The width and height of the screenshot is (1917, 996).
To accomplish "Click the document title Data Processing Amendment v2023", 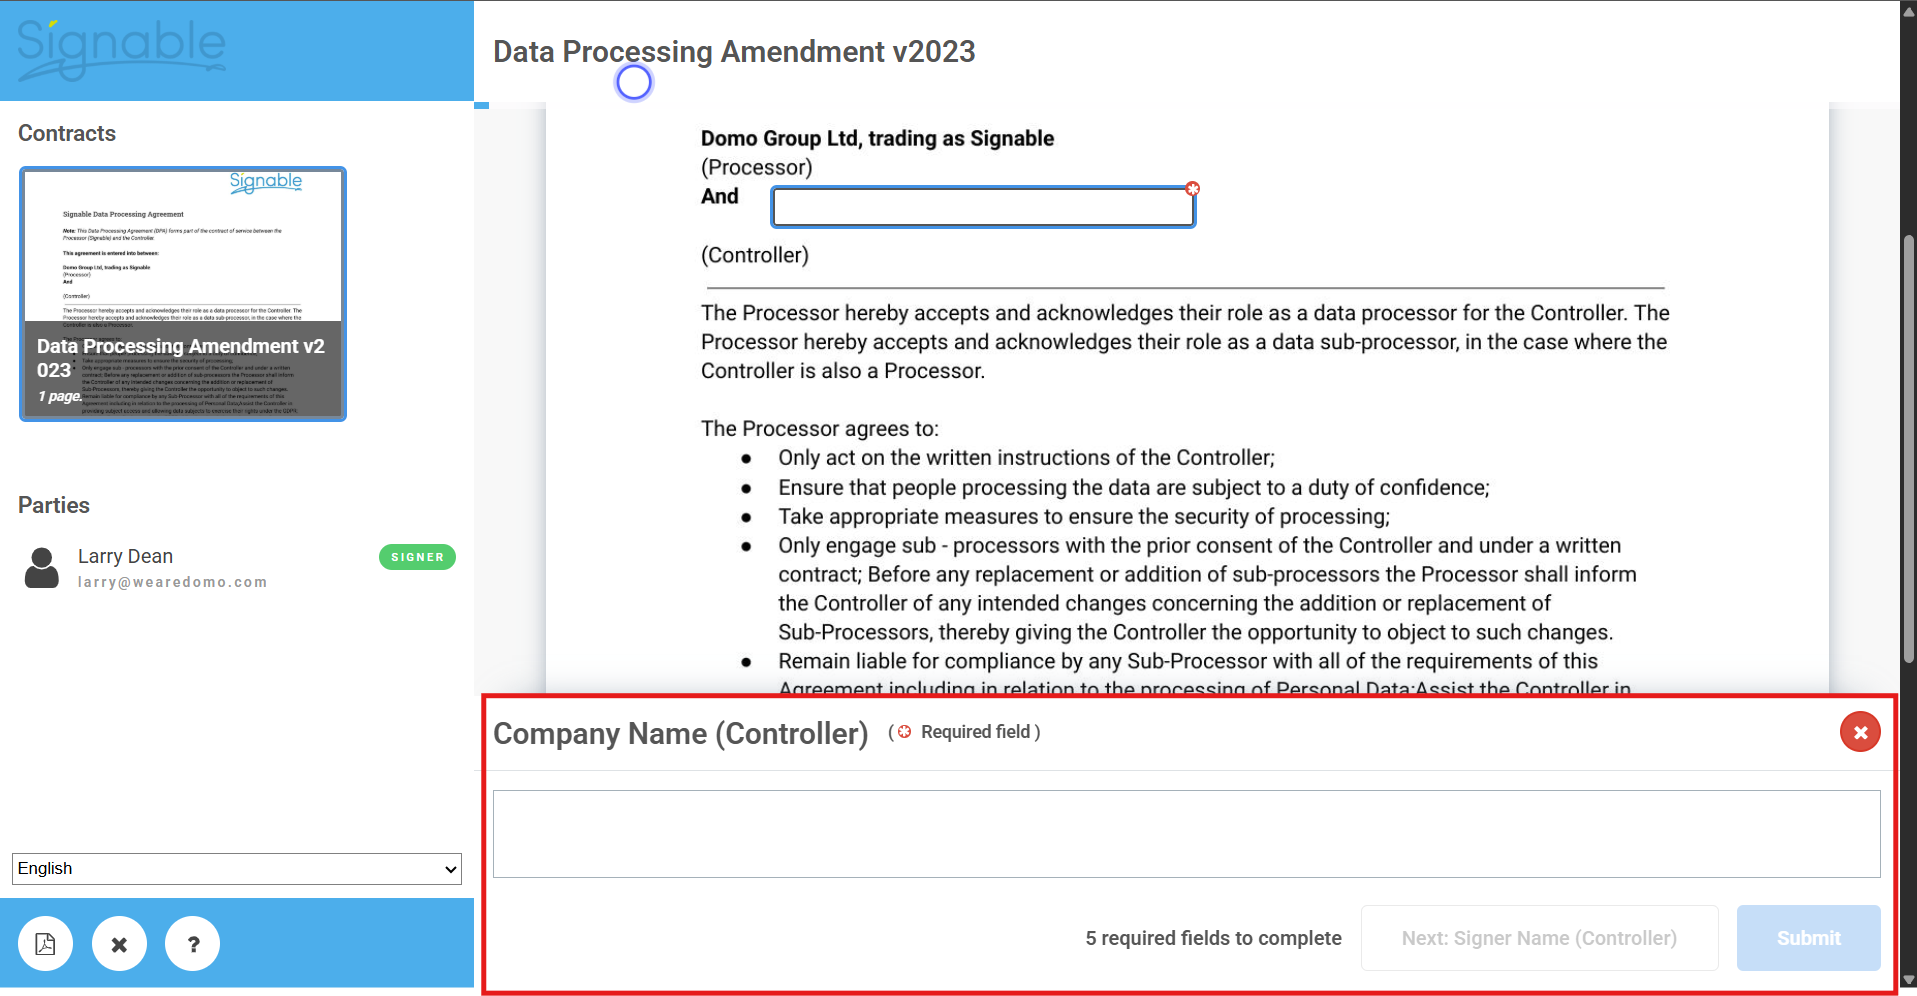I will [734, 51].
